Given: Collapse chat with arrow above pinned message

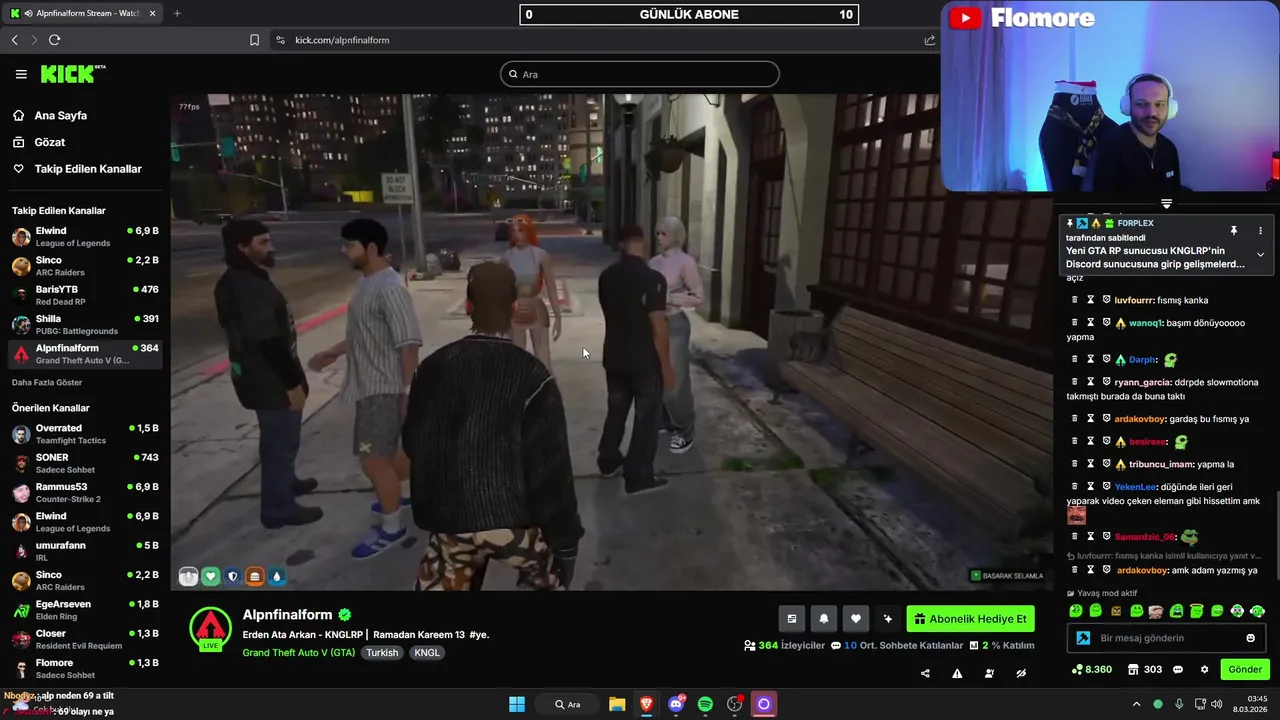Looking at the screenshot, I should [x=1166, y=203].
